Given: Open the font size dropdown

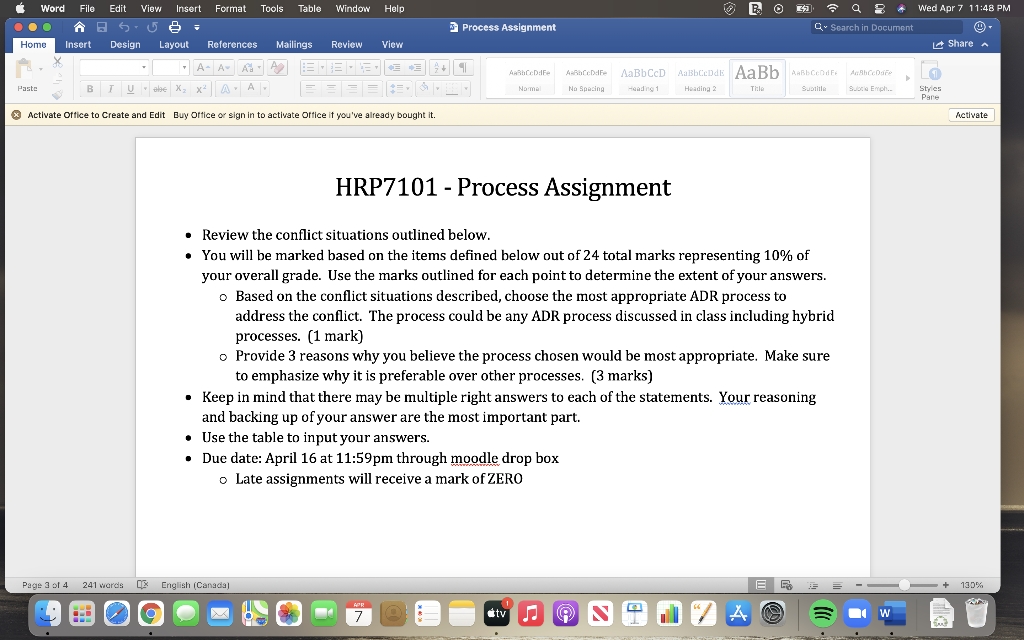Looking at the screenshot, I should pyautogui.click(x=184, y=66).
